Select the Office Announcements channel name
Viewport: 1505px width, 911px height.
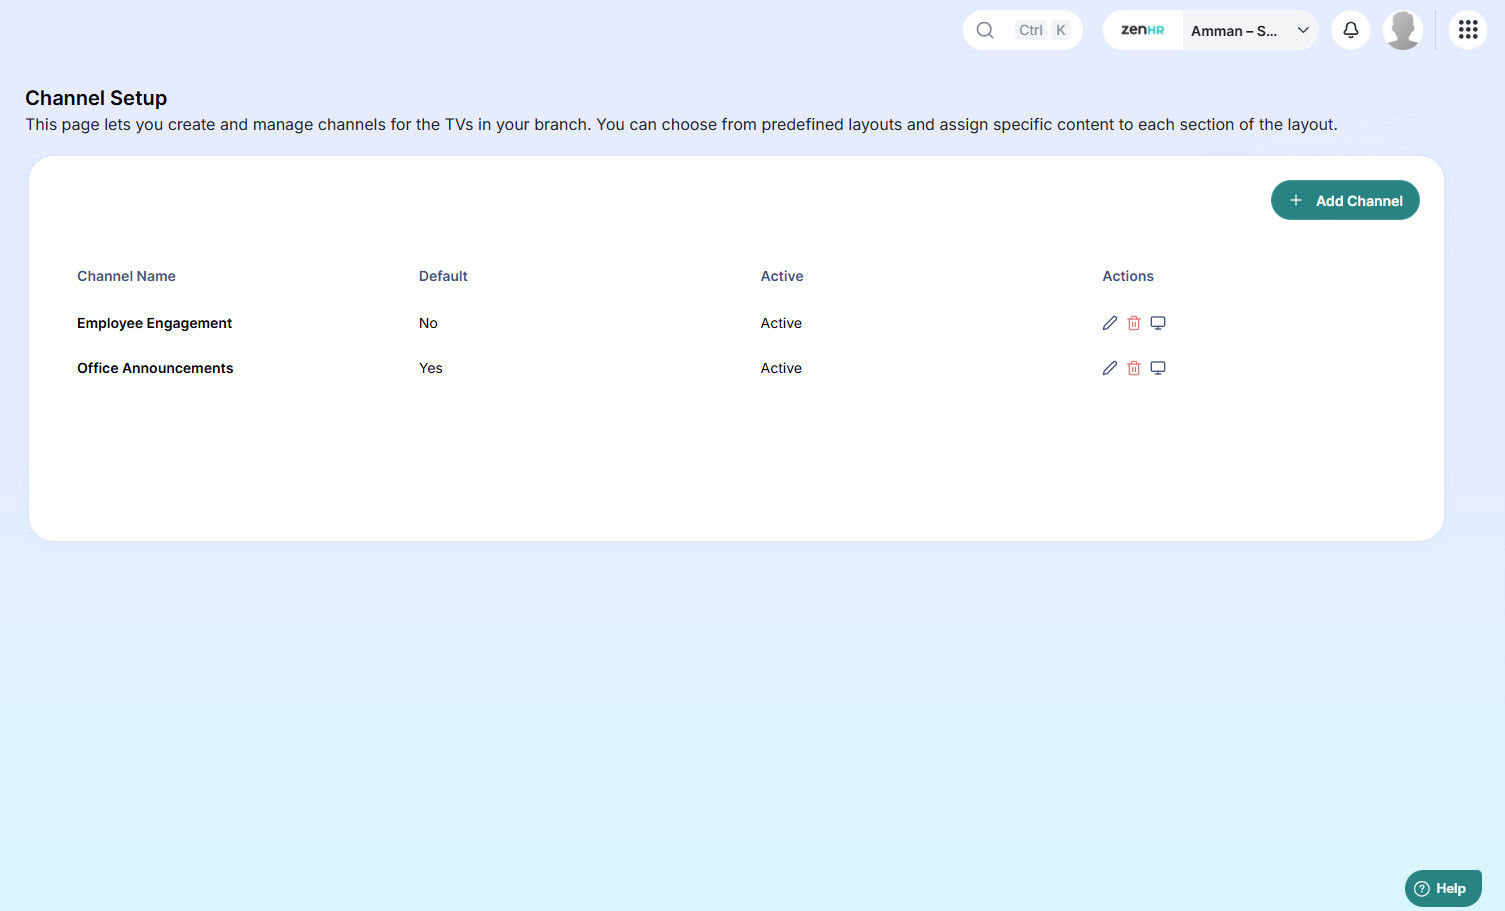point(155,368)
